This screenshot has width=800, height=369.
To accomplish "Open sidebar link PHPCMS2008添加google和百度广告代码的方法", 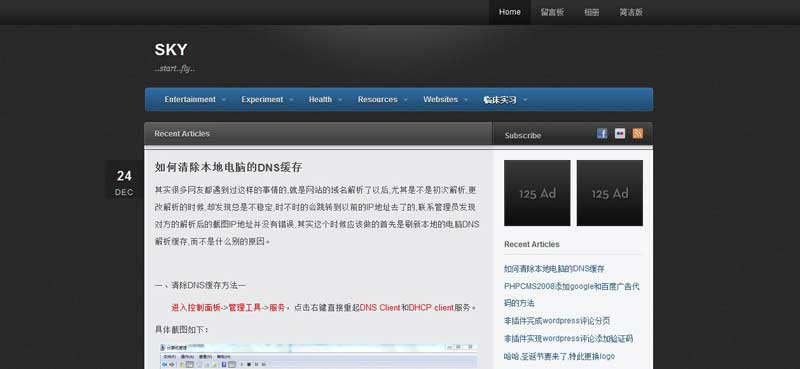I will (x=571, y=294).
